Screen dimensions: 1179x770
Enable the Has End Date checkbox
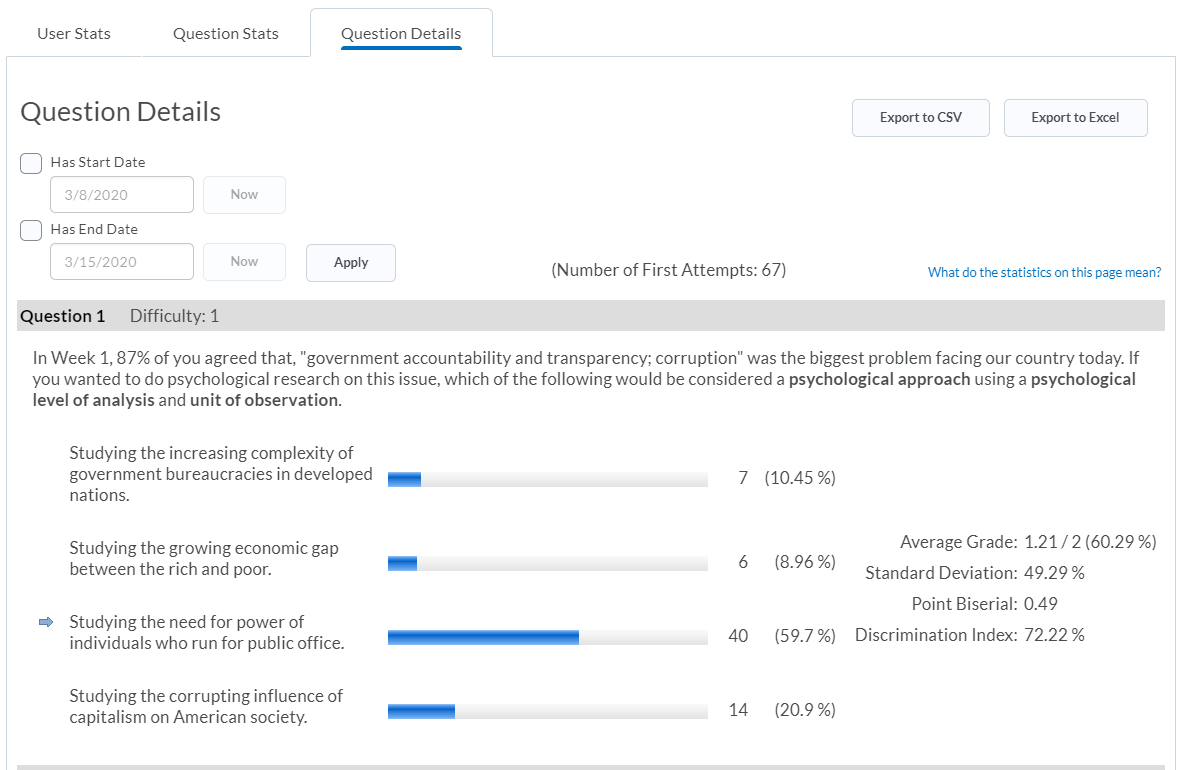pyautogui.click(x=31, y=230)
